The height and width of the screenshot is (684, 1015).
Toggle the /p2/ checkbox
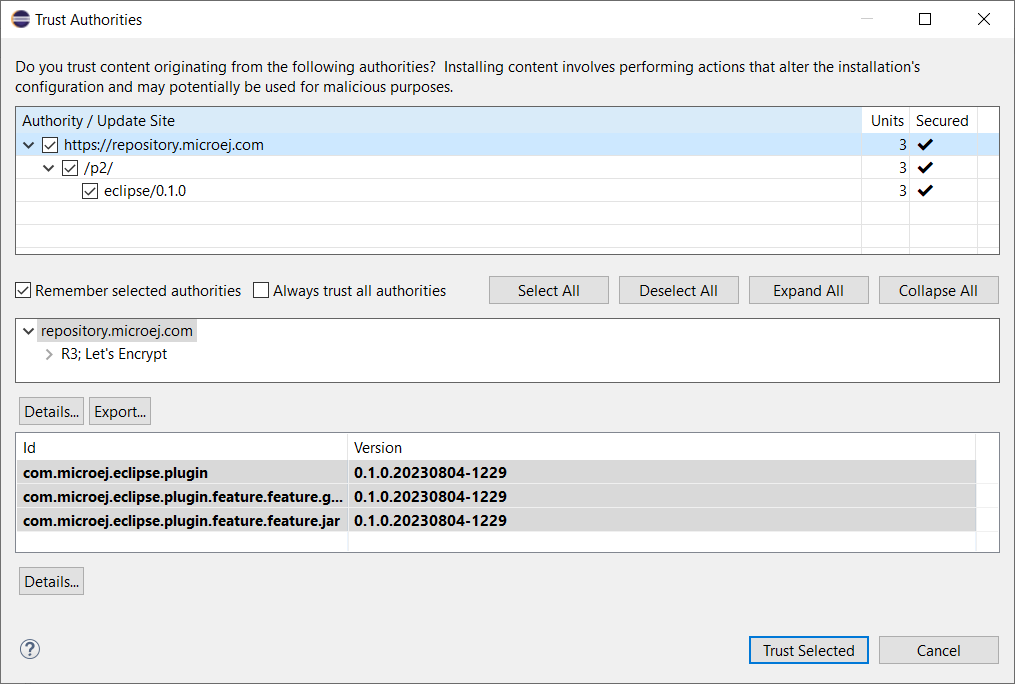(x=70, y=168)
